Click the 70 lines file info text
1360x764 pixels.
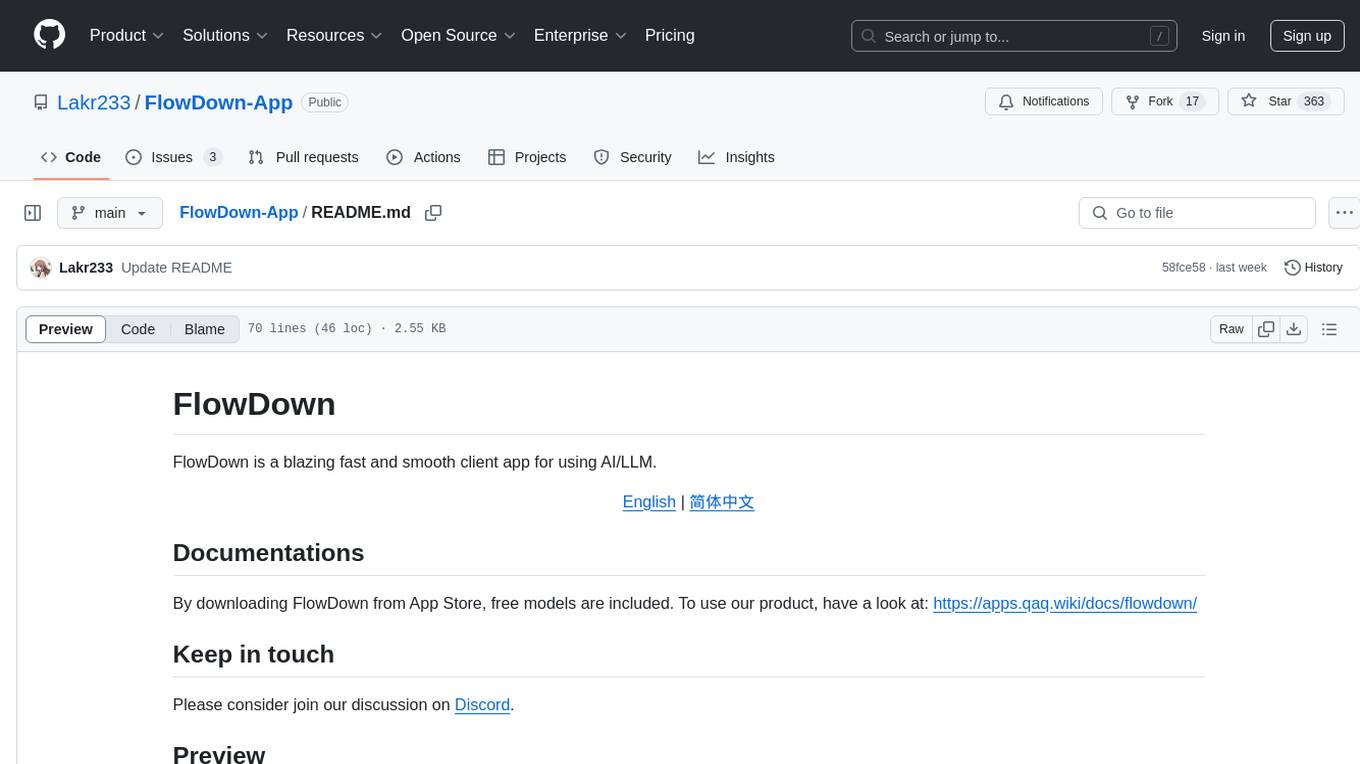click(x=346, y=329)
